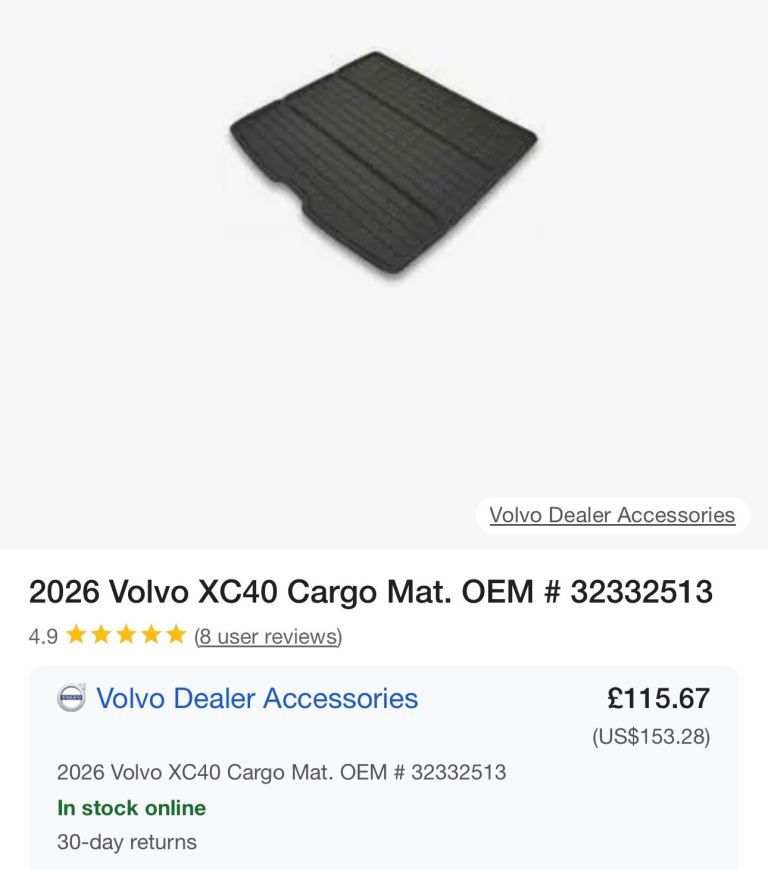Click the green In stock online label
This screenshot has height=870, width=768.
click(x=132, y=808)
